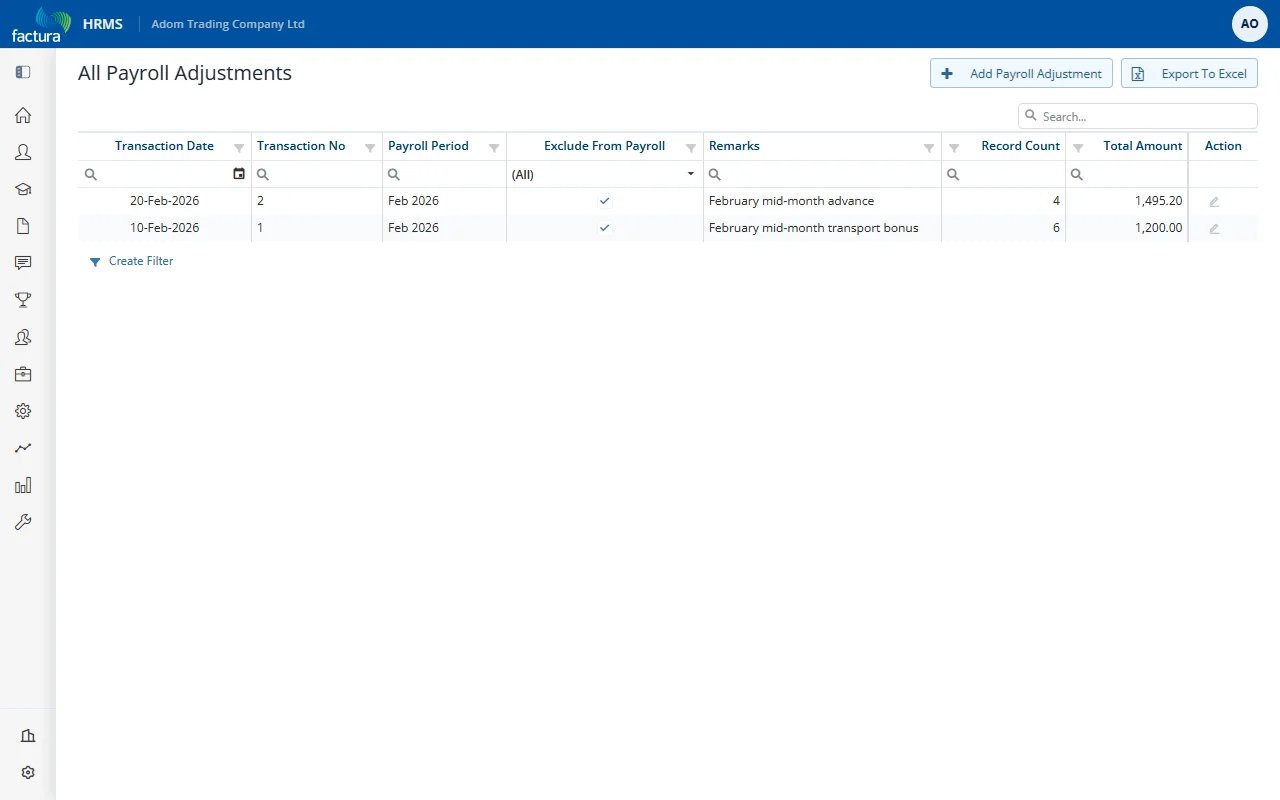
Task: Select the 1,495.20 total amount cell
Action: click(1127, 201)
